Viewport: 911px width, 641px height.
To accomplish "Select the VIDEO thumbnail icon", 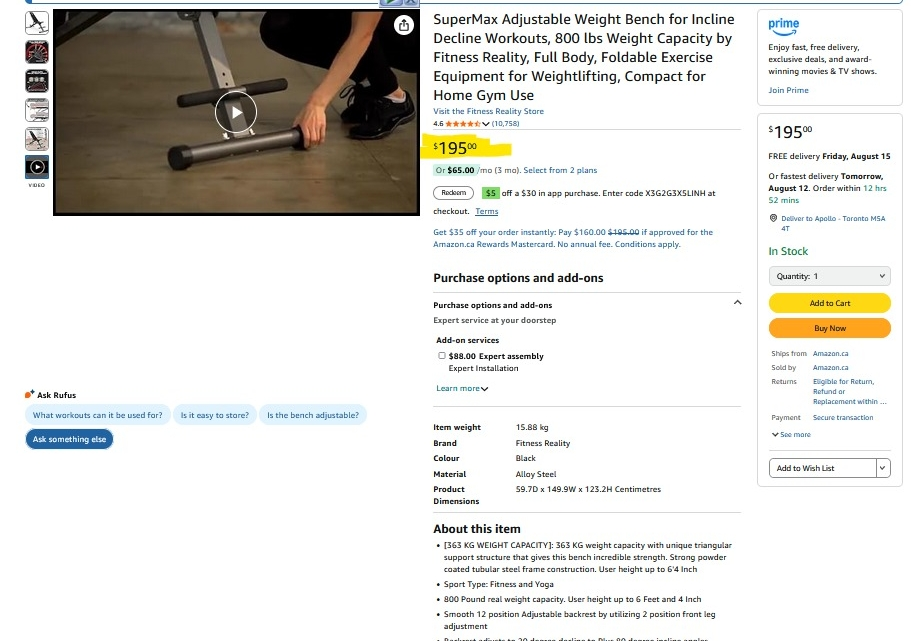I will (x=37, y=167).
